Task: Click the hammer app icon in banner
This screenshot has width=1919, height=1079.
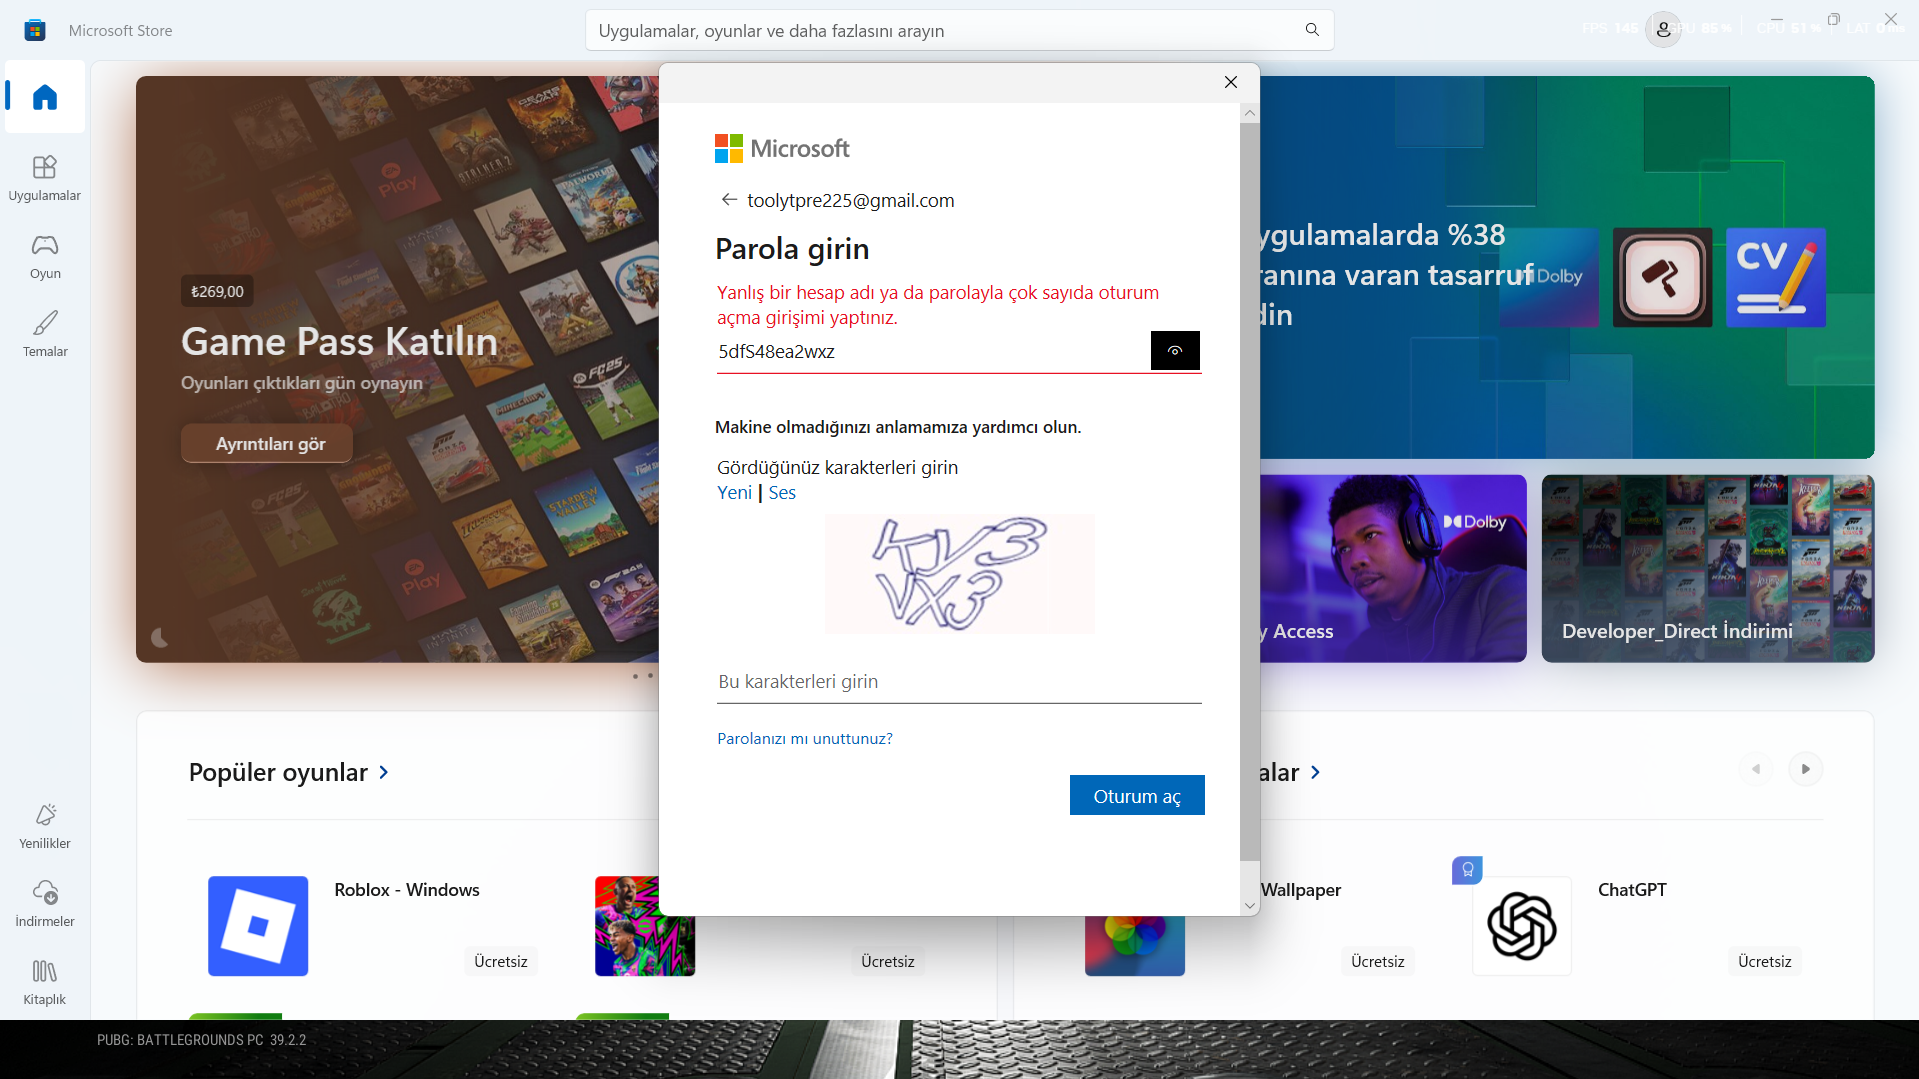Action: coord(1662,277)
